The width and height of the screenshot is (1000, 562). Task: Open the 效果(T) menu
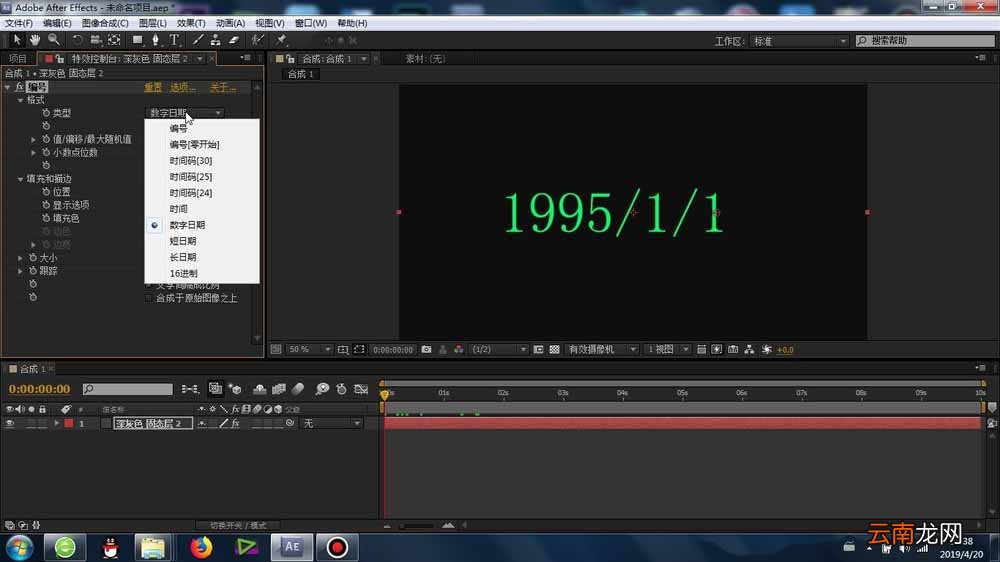coord(191,23)
